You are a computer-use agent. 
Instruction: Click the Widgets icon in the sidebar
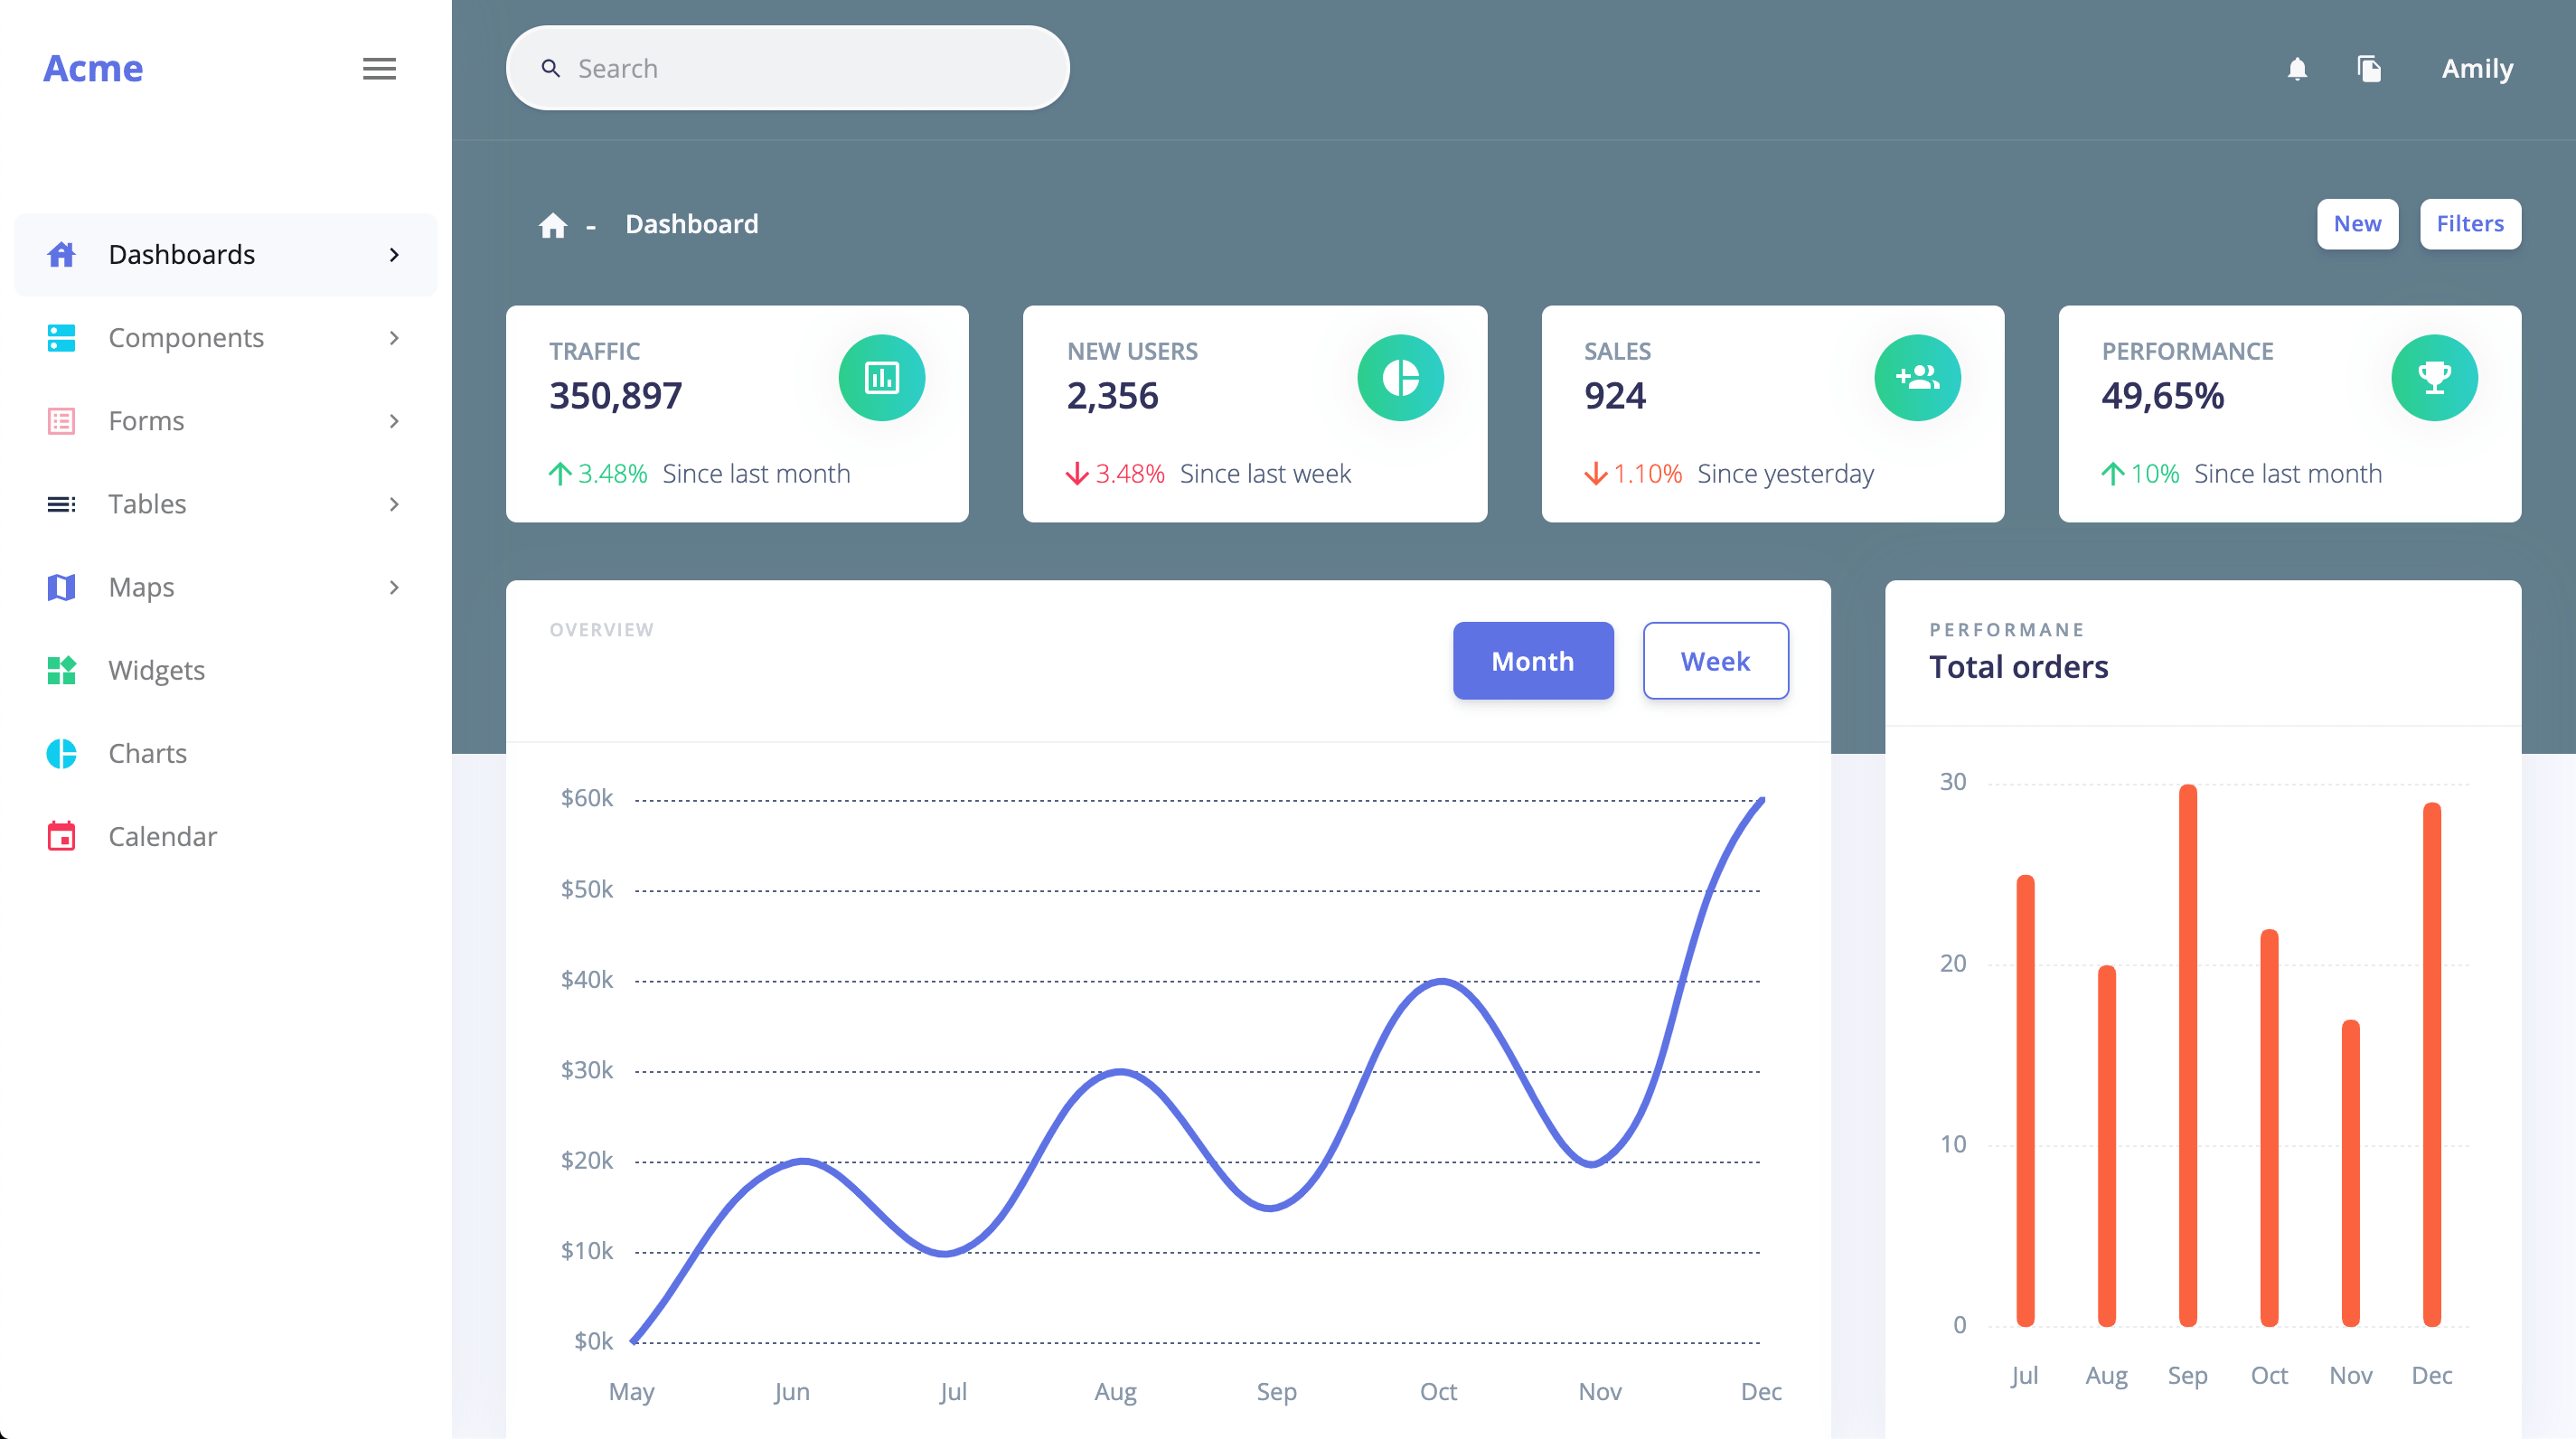coord(60,670)
